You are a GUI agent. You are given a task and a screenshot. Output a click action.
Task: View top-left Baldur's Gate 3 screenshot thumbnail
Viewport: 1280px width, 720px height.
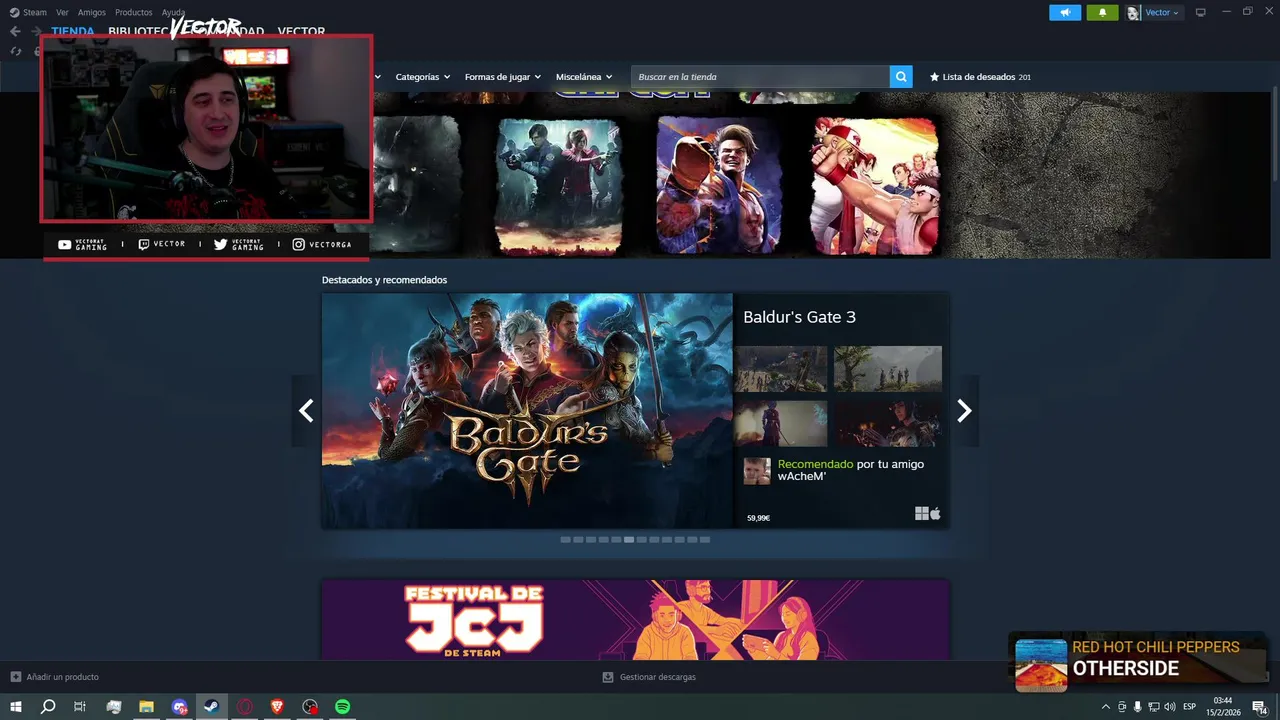tap(781, 369)
